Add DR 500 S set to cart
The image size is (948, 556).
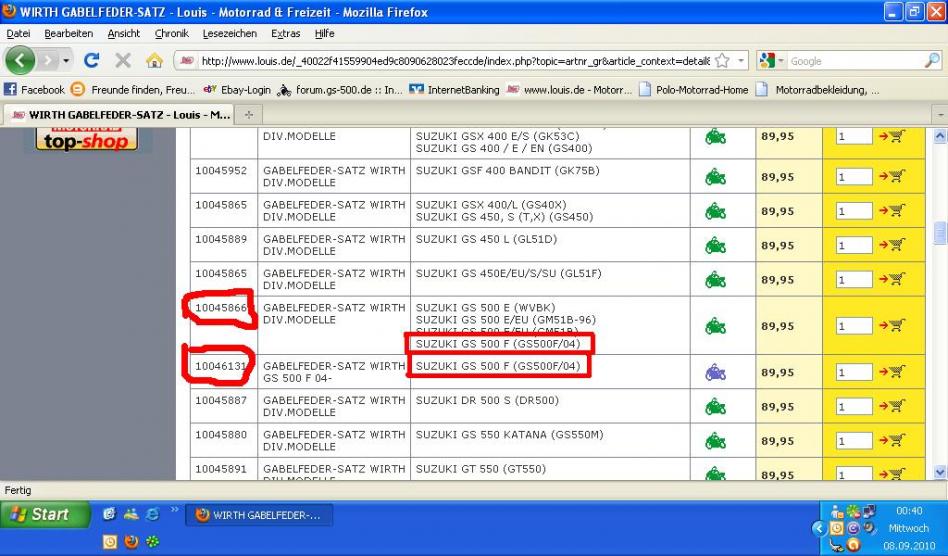pos(892,406)
